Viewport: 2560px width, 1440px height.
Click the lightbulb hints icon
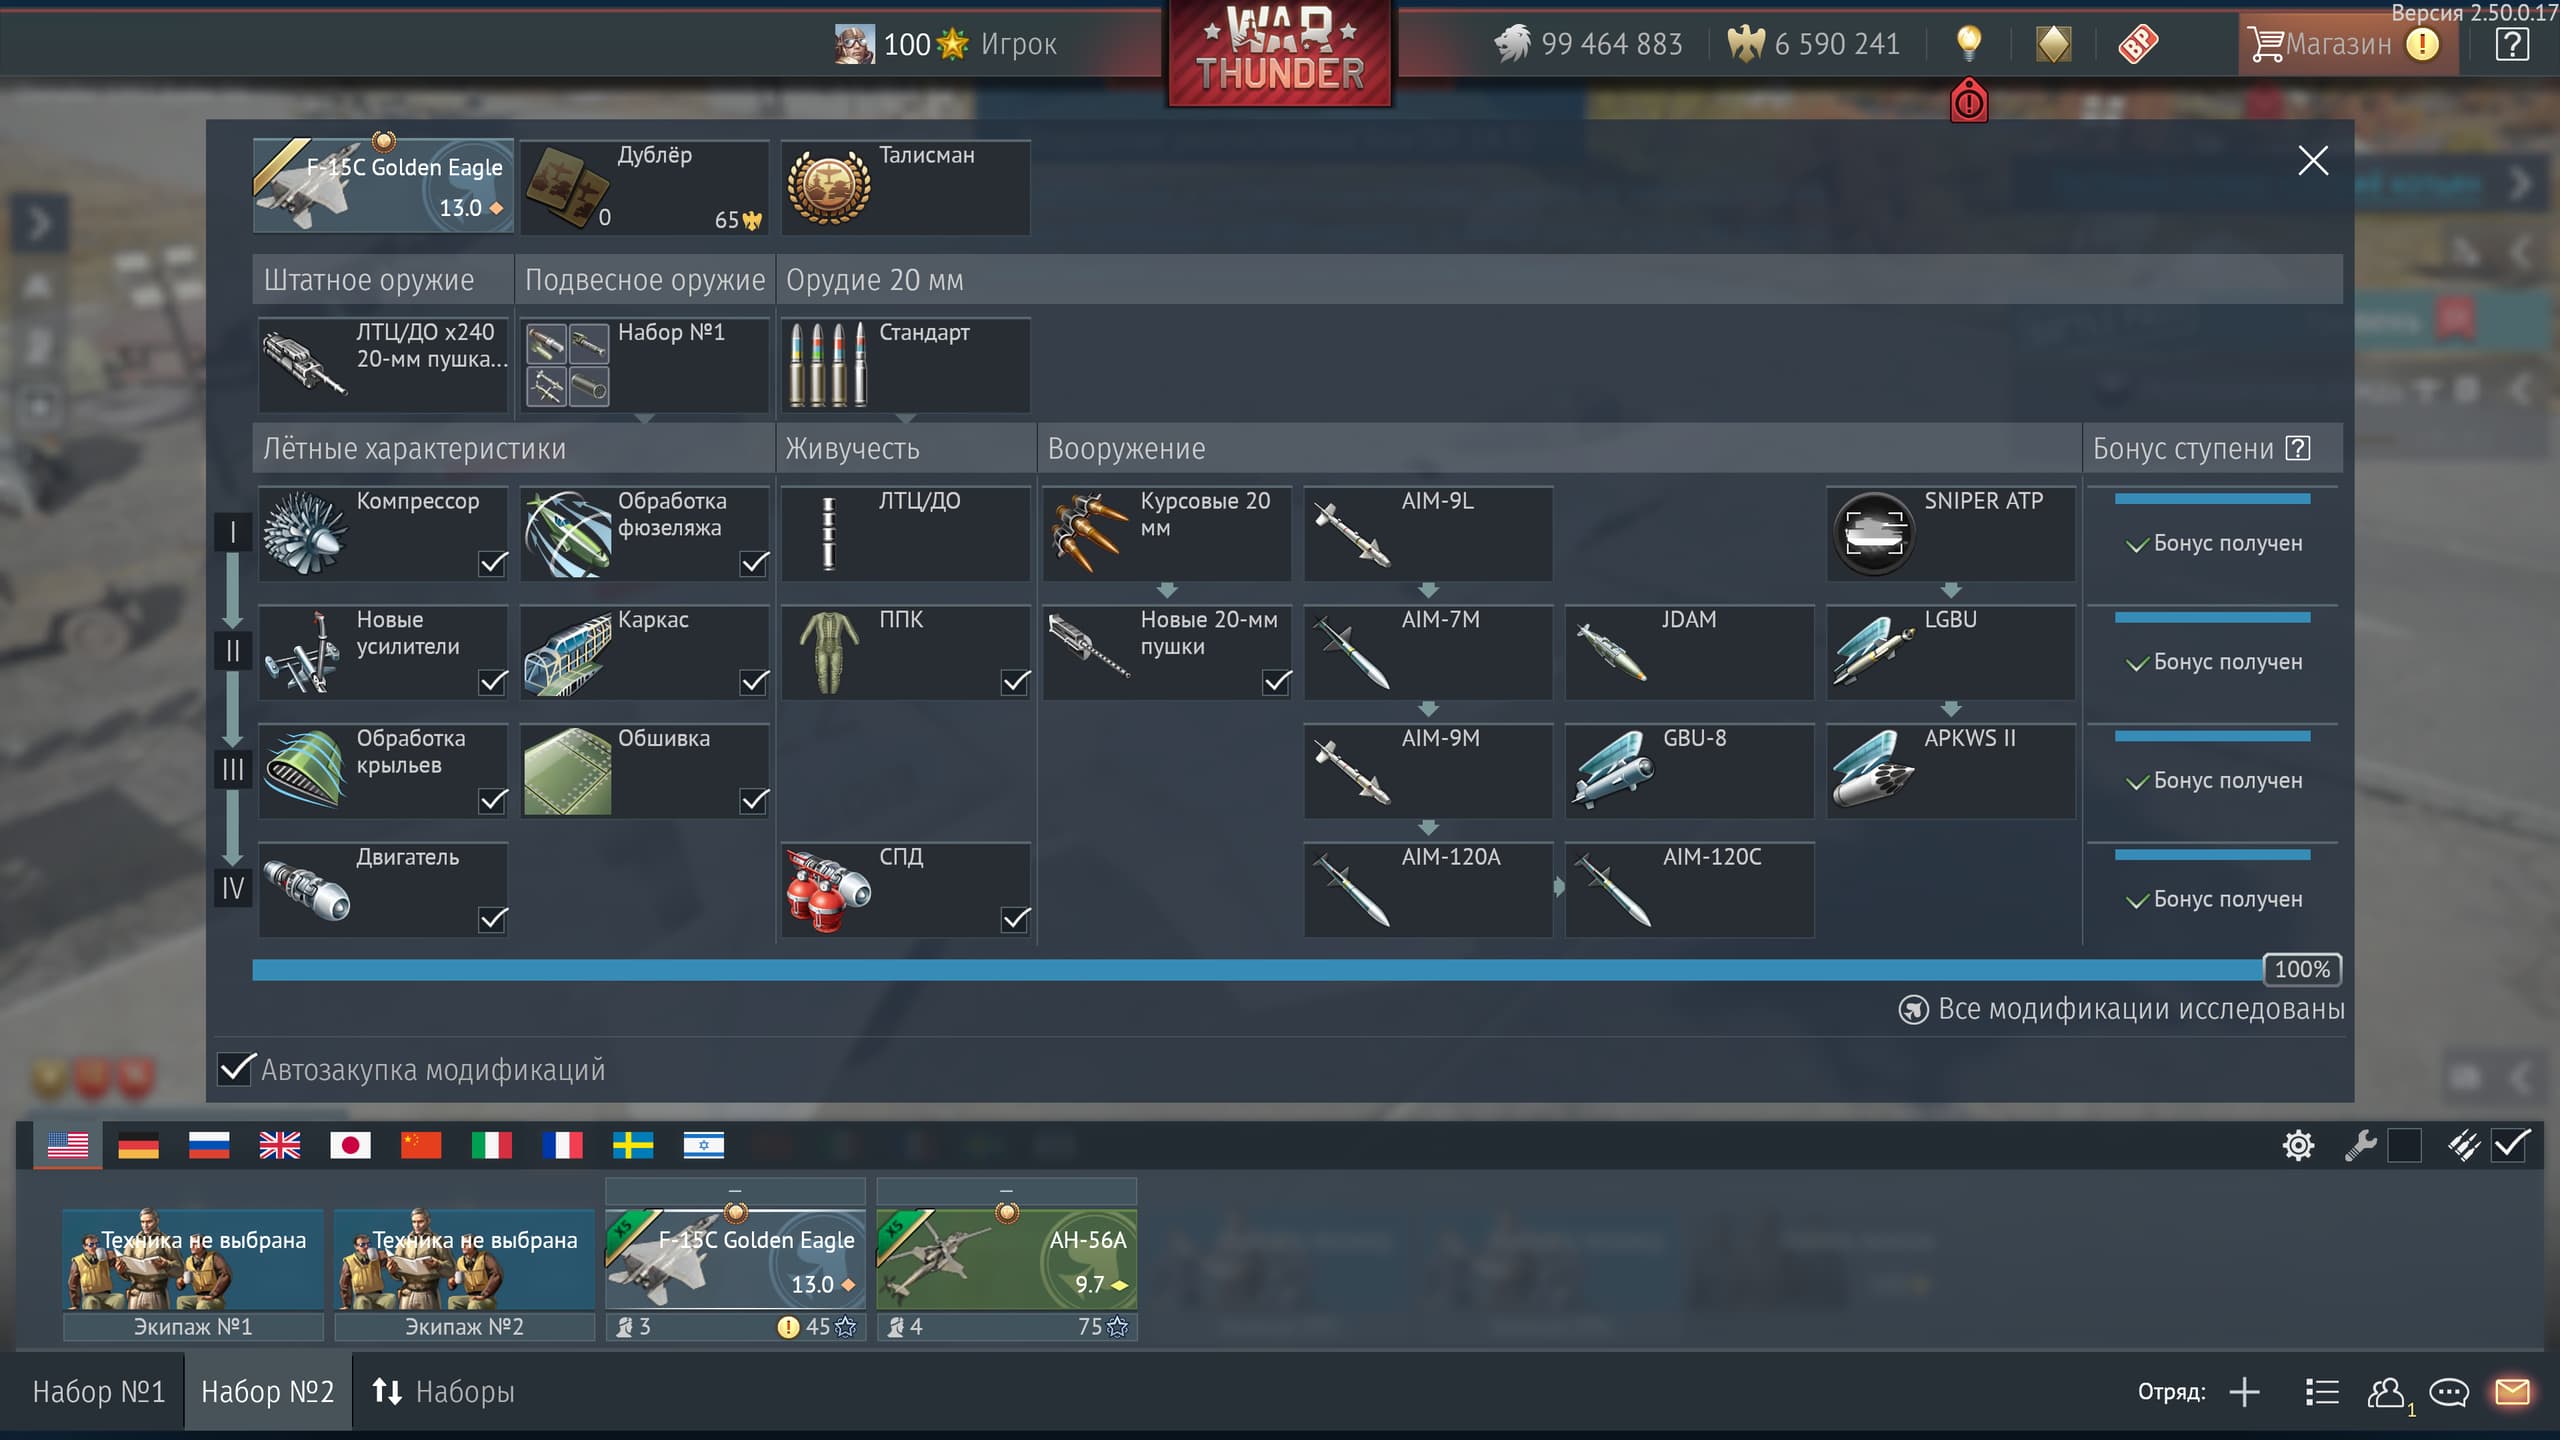1968,43
